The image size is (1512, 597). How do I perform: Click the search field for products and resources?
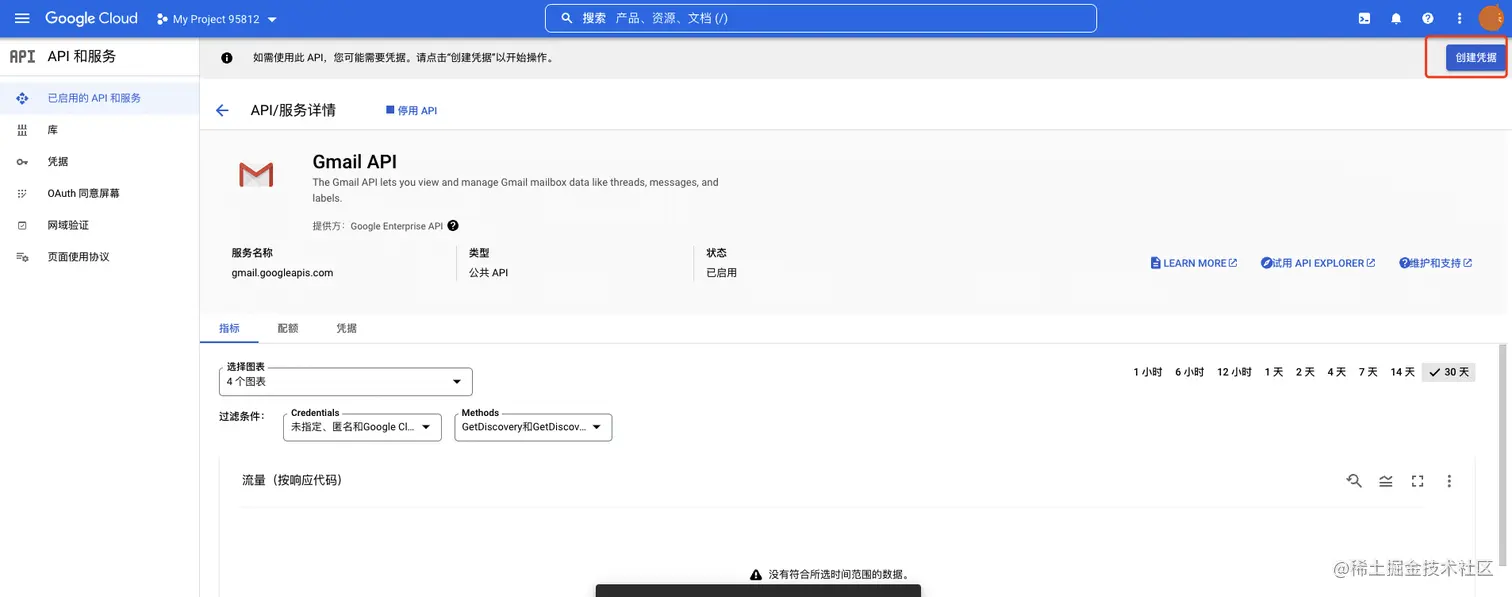[x=820, y=18]
